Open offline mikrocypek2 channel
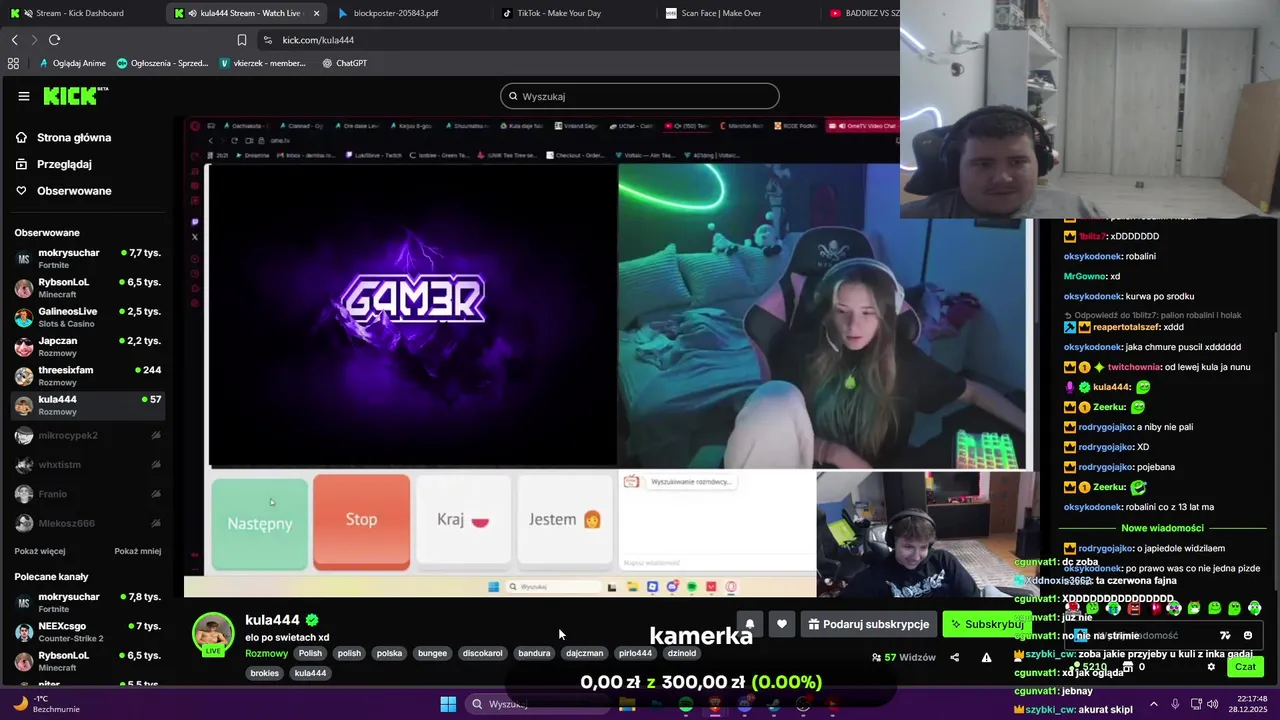 88,435
